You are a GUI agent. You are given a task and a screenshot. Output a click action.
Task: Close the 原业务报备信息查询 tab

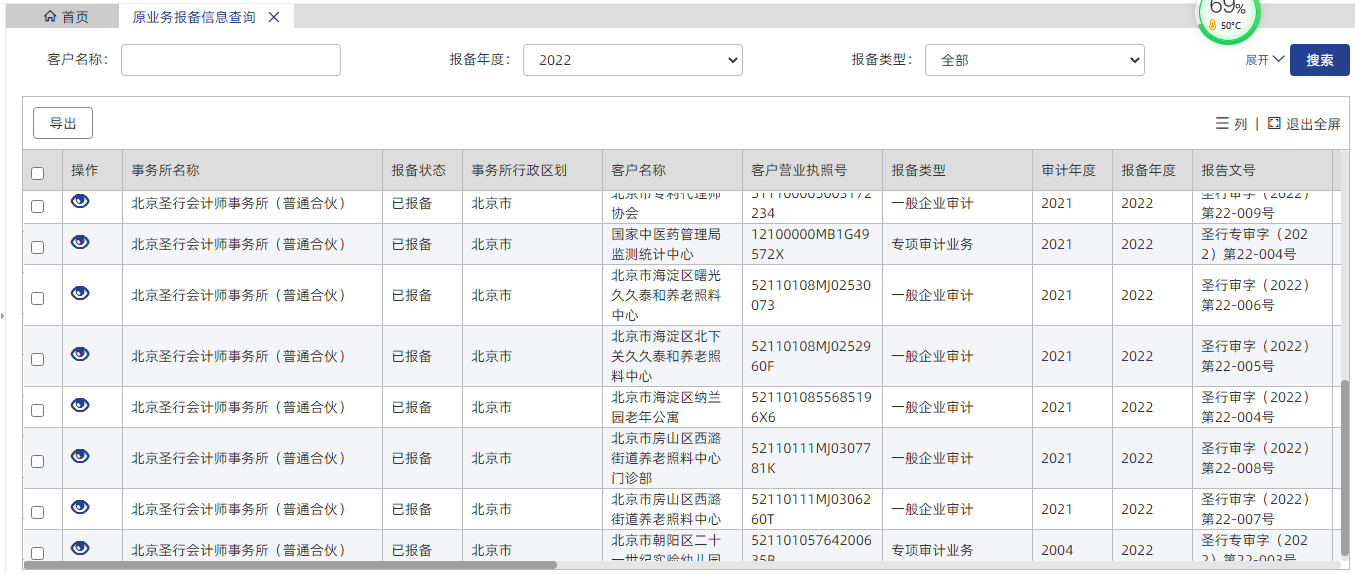click(274, 17)
